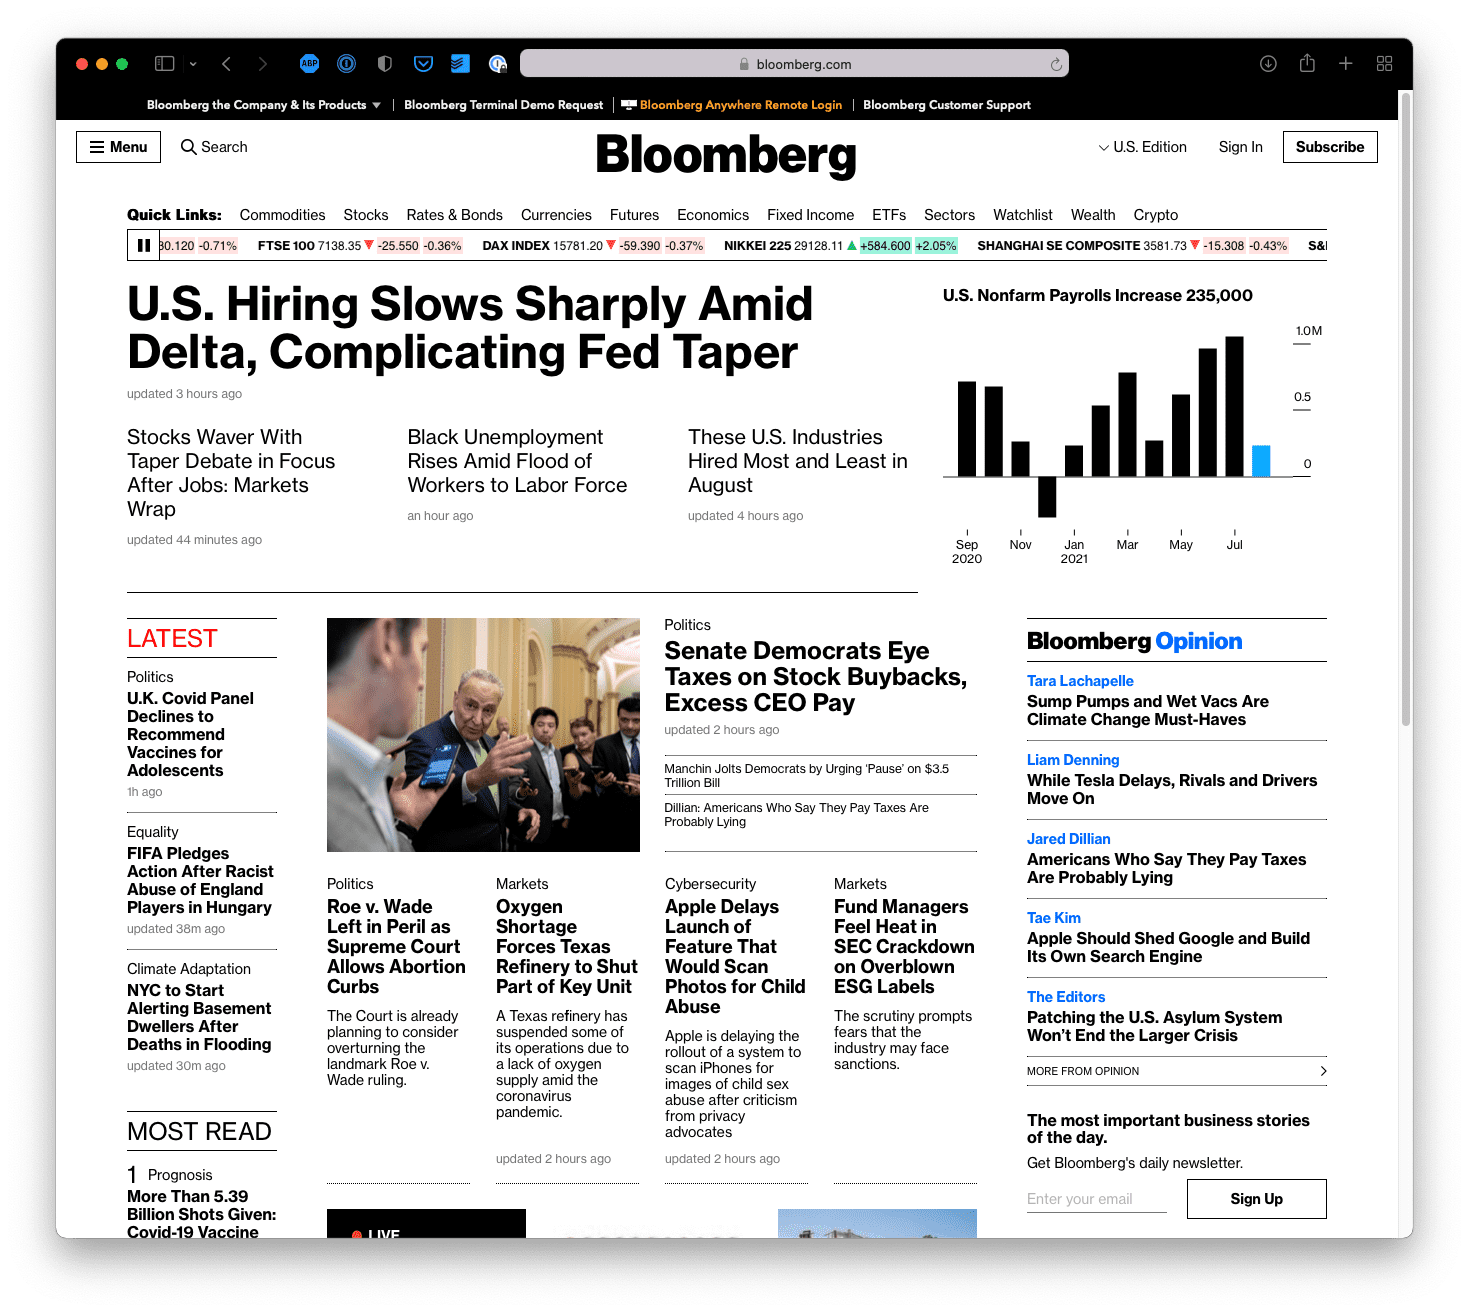Open the FIFA Pledges Action story
The image size is (1469, 1312).
(200, 880)
